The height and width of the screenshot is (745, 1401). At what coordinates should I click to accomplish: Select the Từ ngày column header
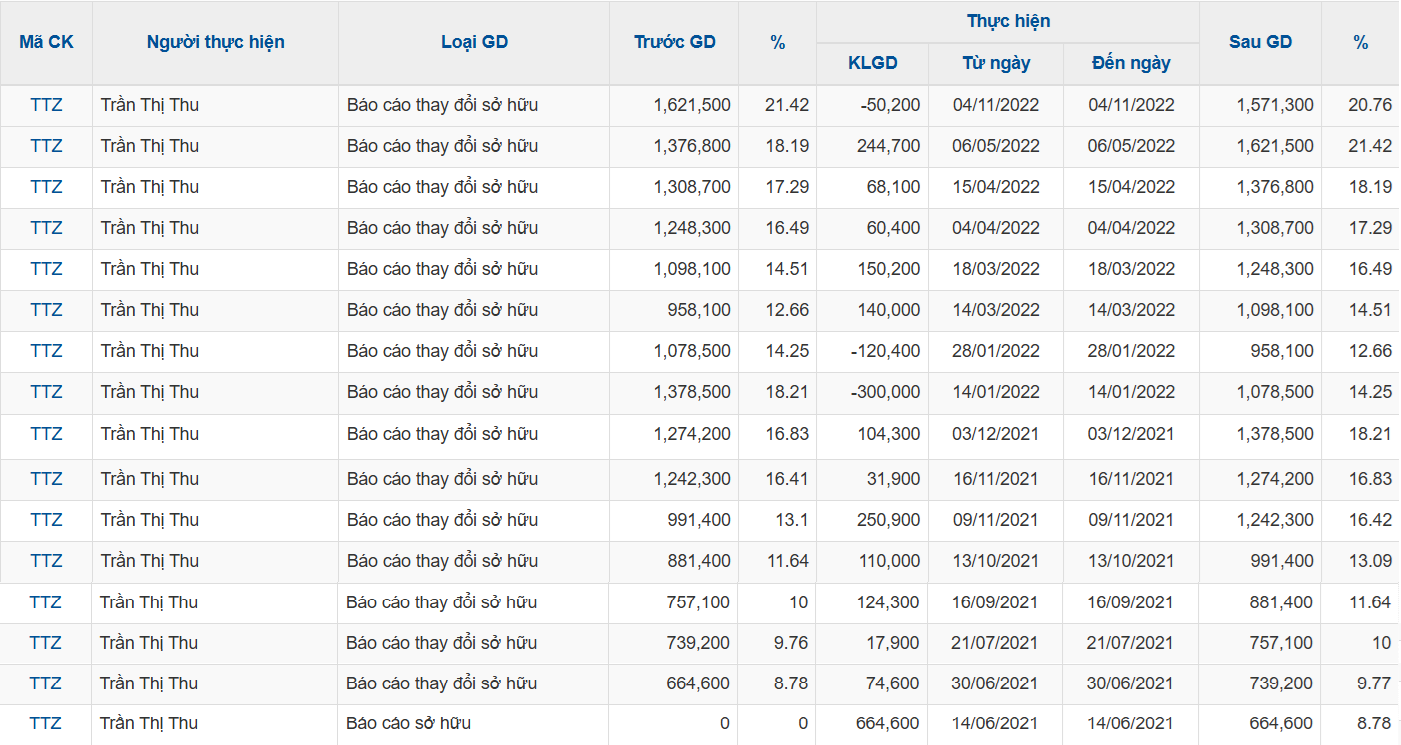point(996,63)
